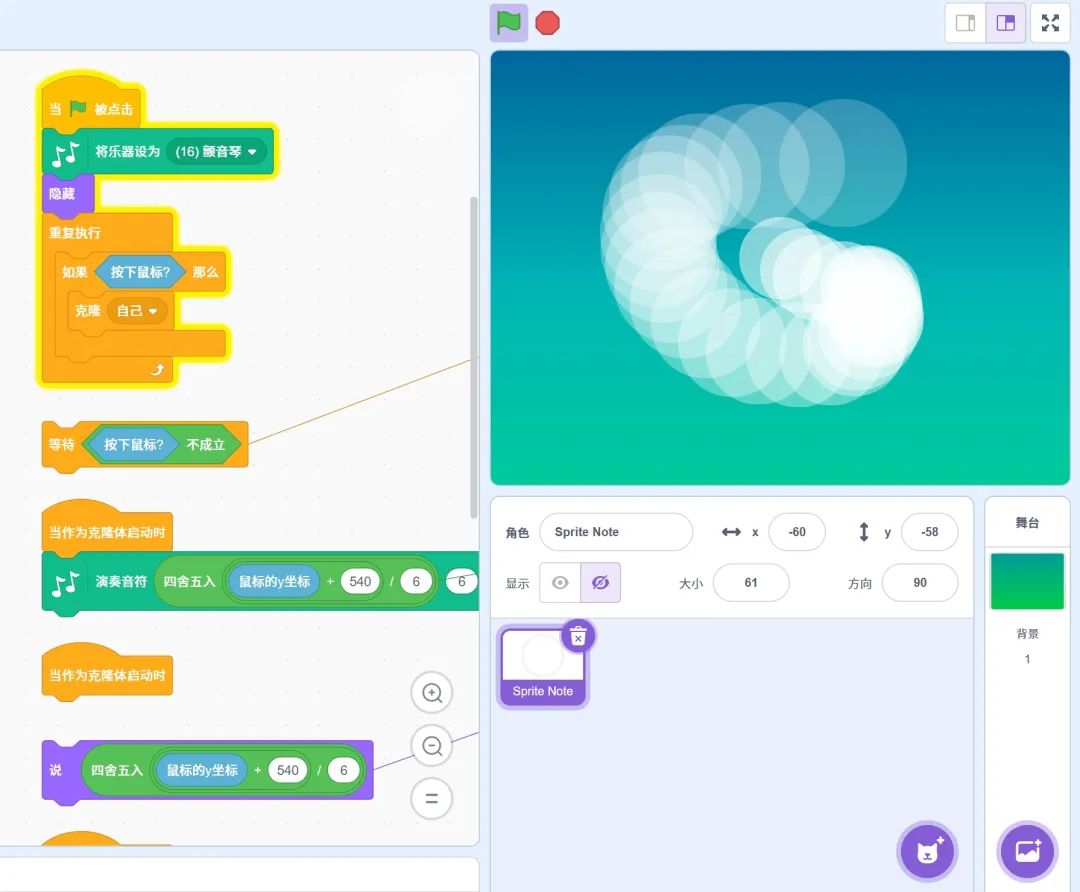Delete the Sprite Note sprite with trash icon

(578, 636)
